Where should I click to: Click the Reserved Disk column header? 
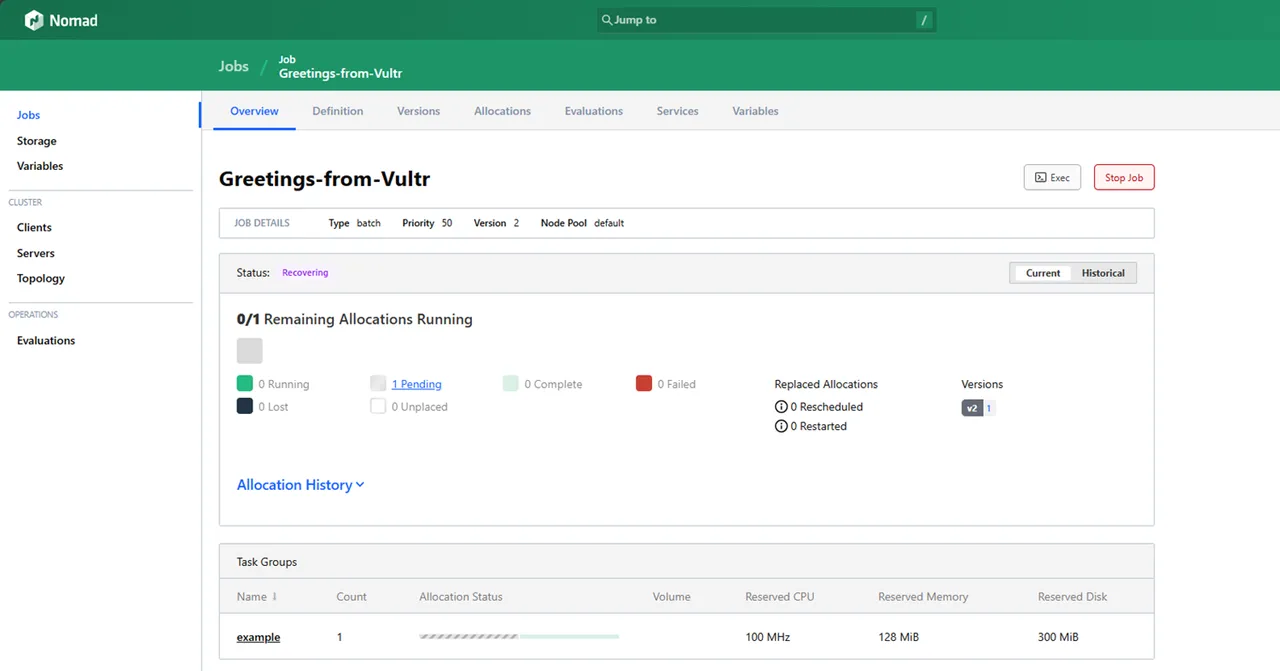coord(1073,597)
